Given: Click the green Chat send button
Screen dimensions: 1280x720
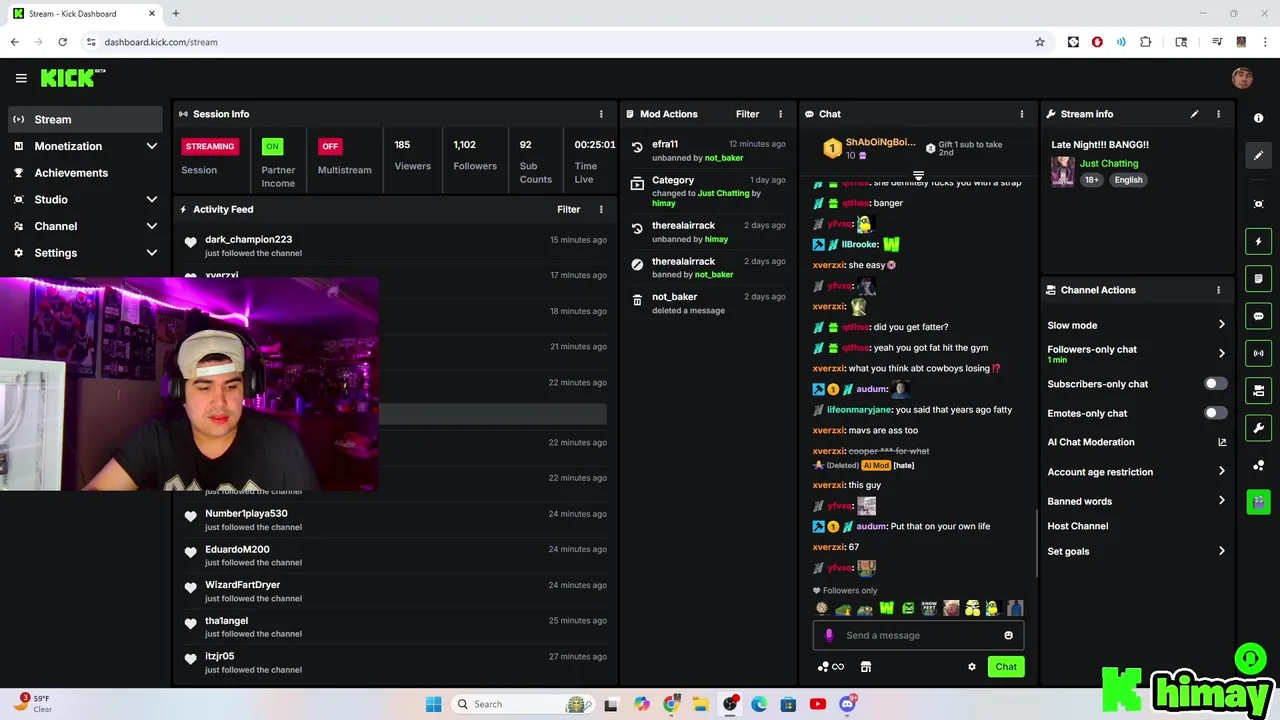Looking at the screenshot, I should tap(1006, 667).
